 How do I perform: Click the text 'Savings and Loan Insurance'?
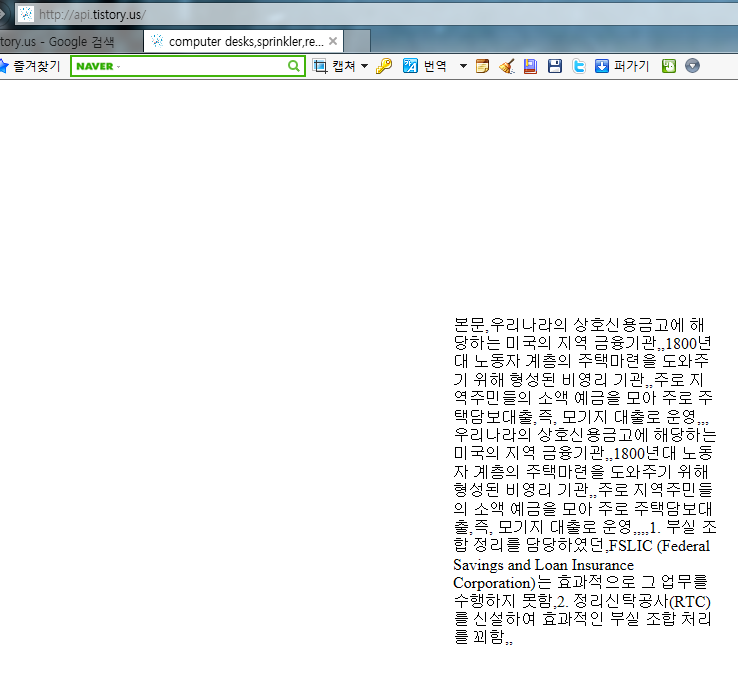pos(544,565)
